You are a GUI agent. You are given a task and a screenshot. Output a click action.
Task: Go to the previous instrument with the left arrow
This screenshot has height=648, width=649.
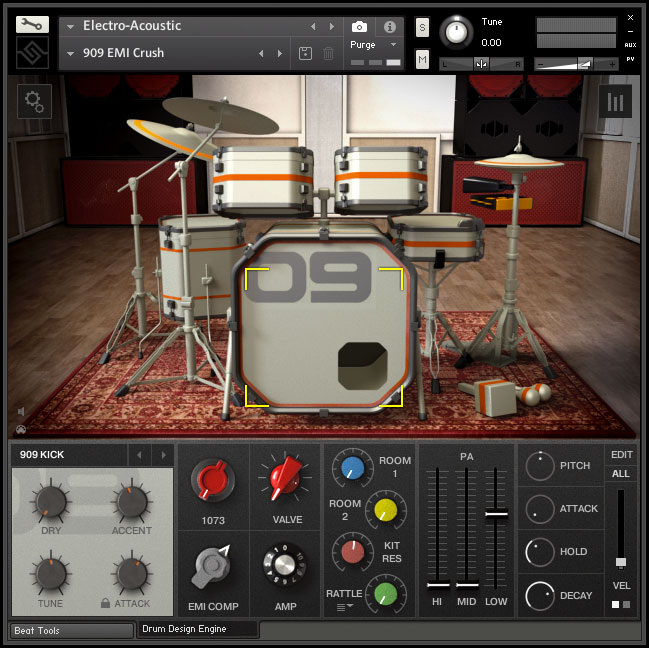(313, 26)
